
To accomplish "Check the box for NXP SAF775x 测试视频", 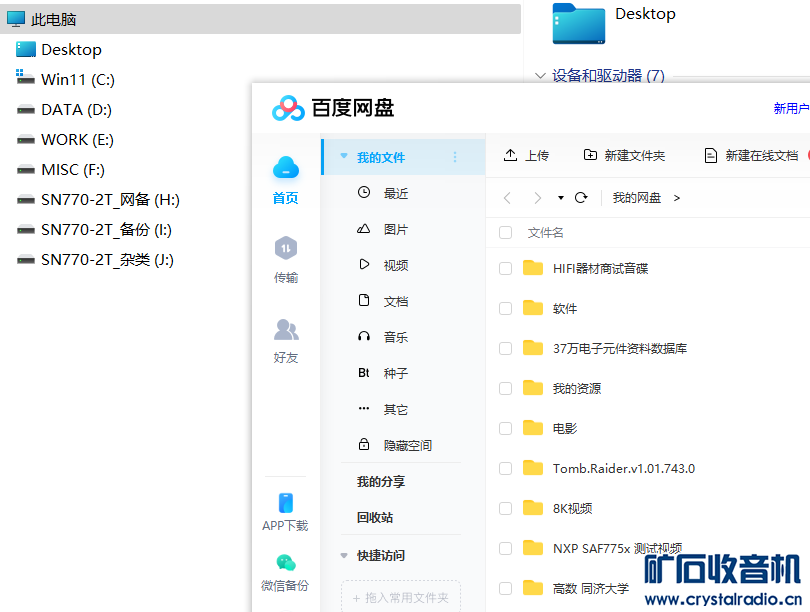I will (x=505, y=548).
